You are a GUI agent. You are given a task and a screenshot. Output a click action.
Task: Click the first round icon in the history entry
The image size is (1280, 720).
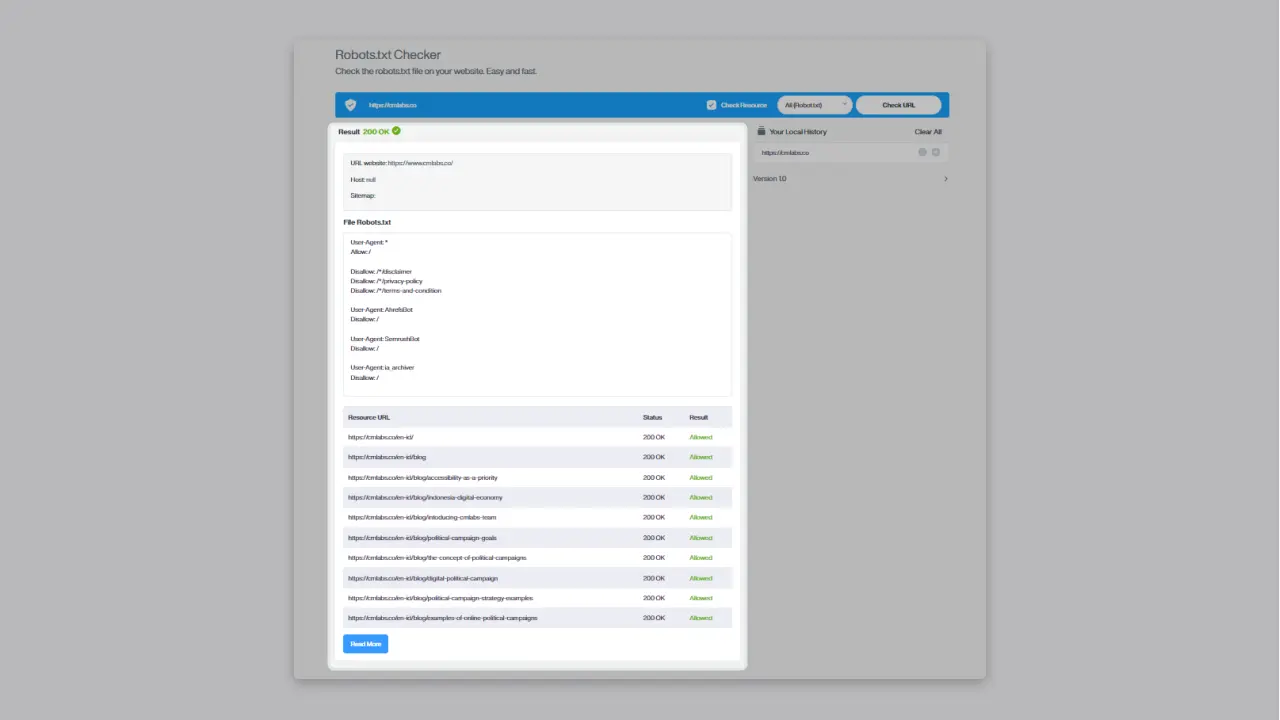click(922, 152)
